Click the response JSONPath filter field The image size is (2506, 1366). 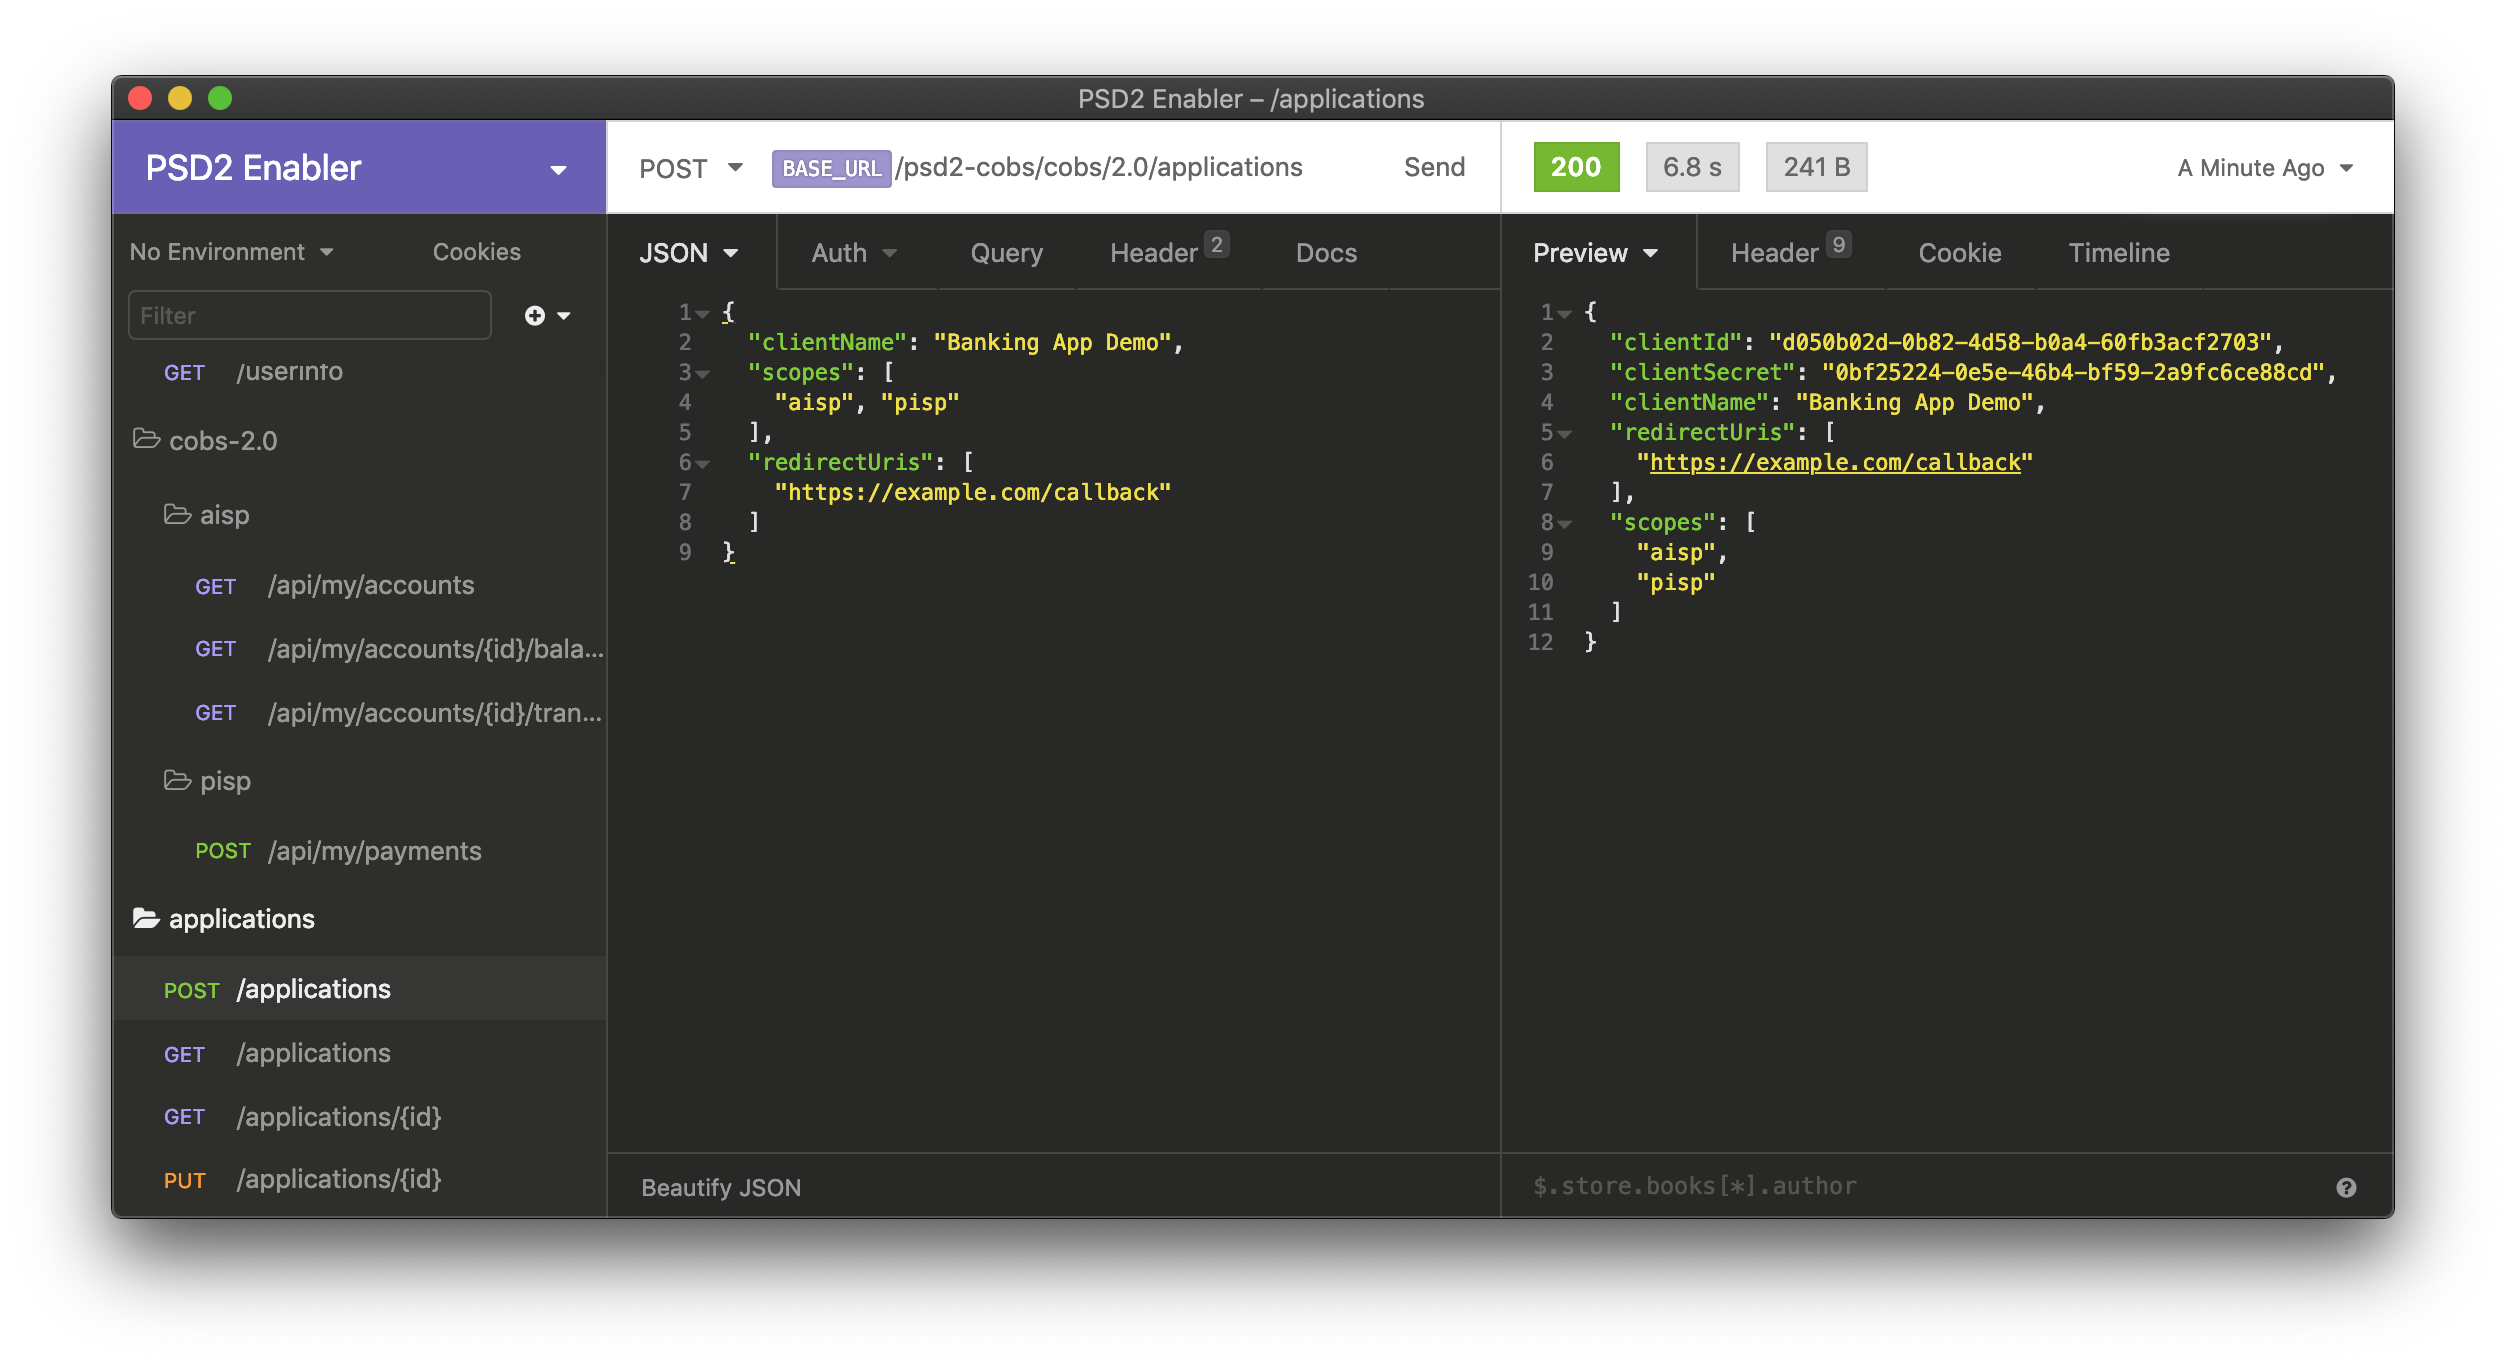(1920, 1186)
